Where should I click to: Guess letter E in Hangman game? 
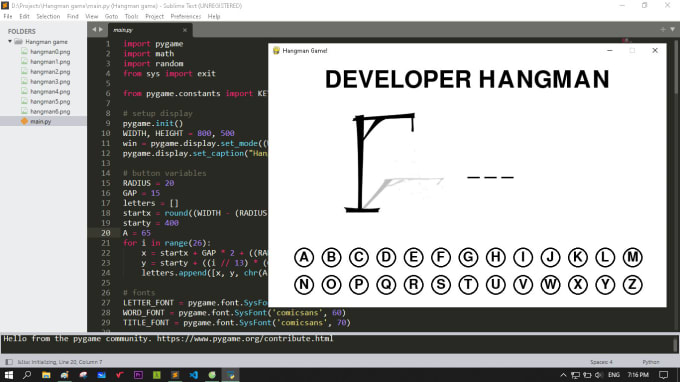(413, 258)
